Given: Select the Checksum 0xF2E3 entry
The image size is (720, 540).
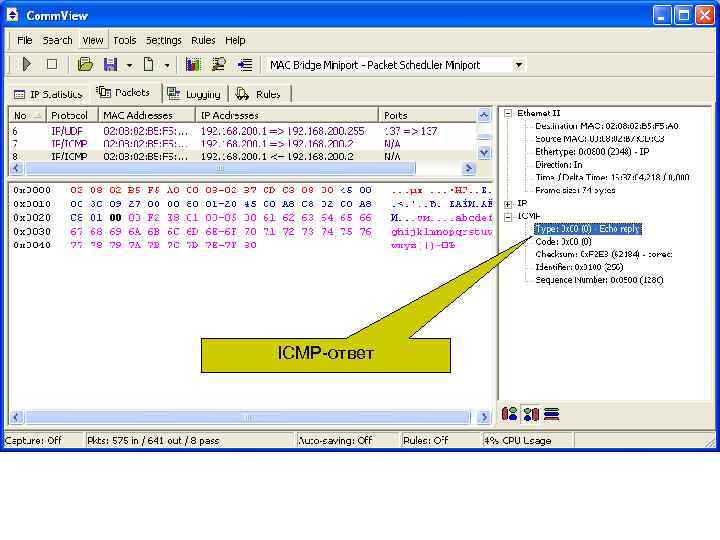Looking at the screenshot, I should click(604, 254).
